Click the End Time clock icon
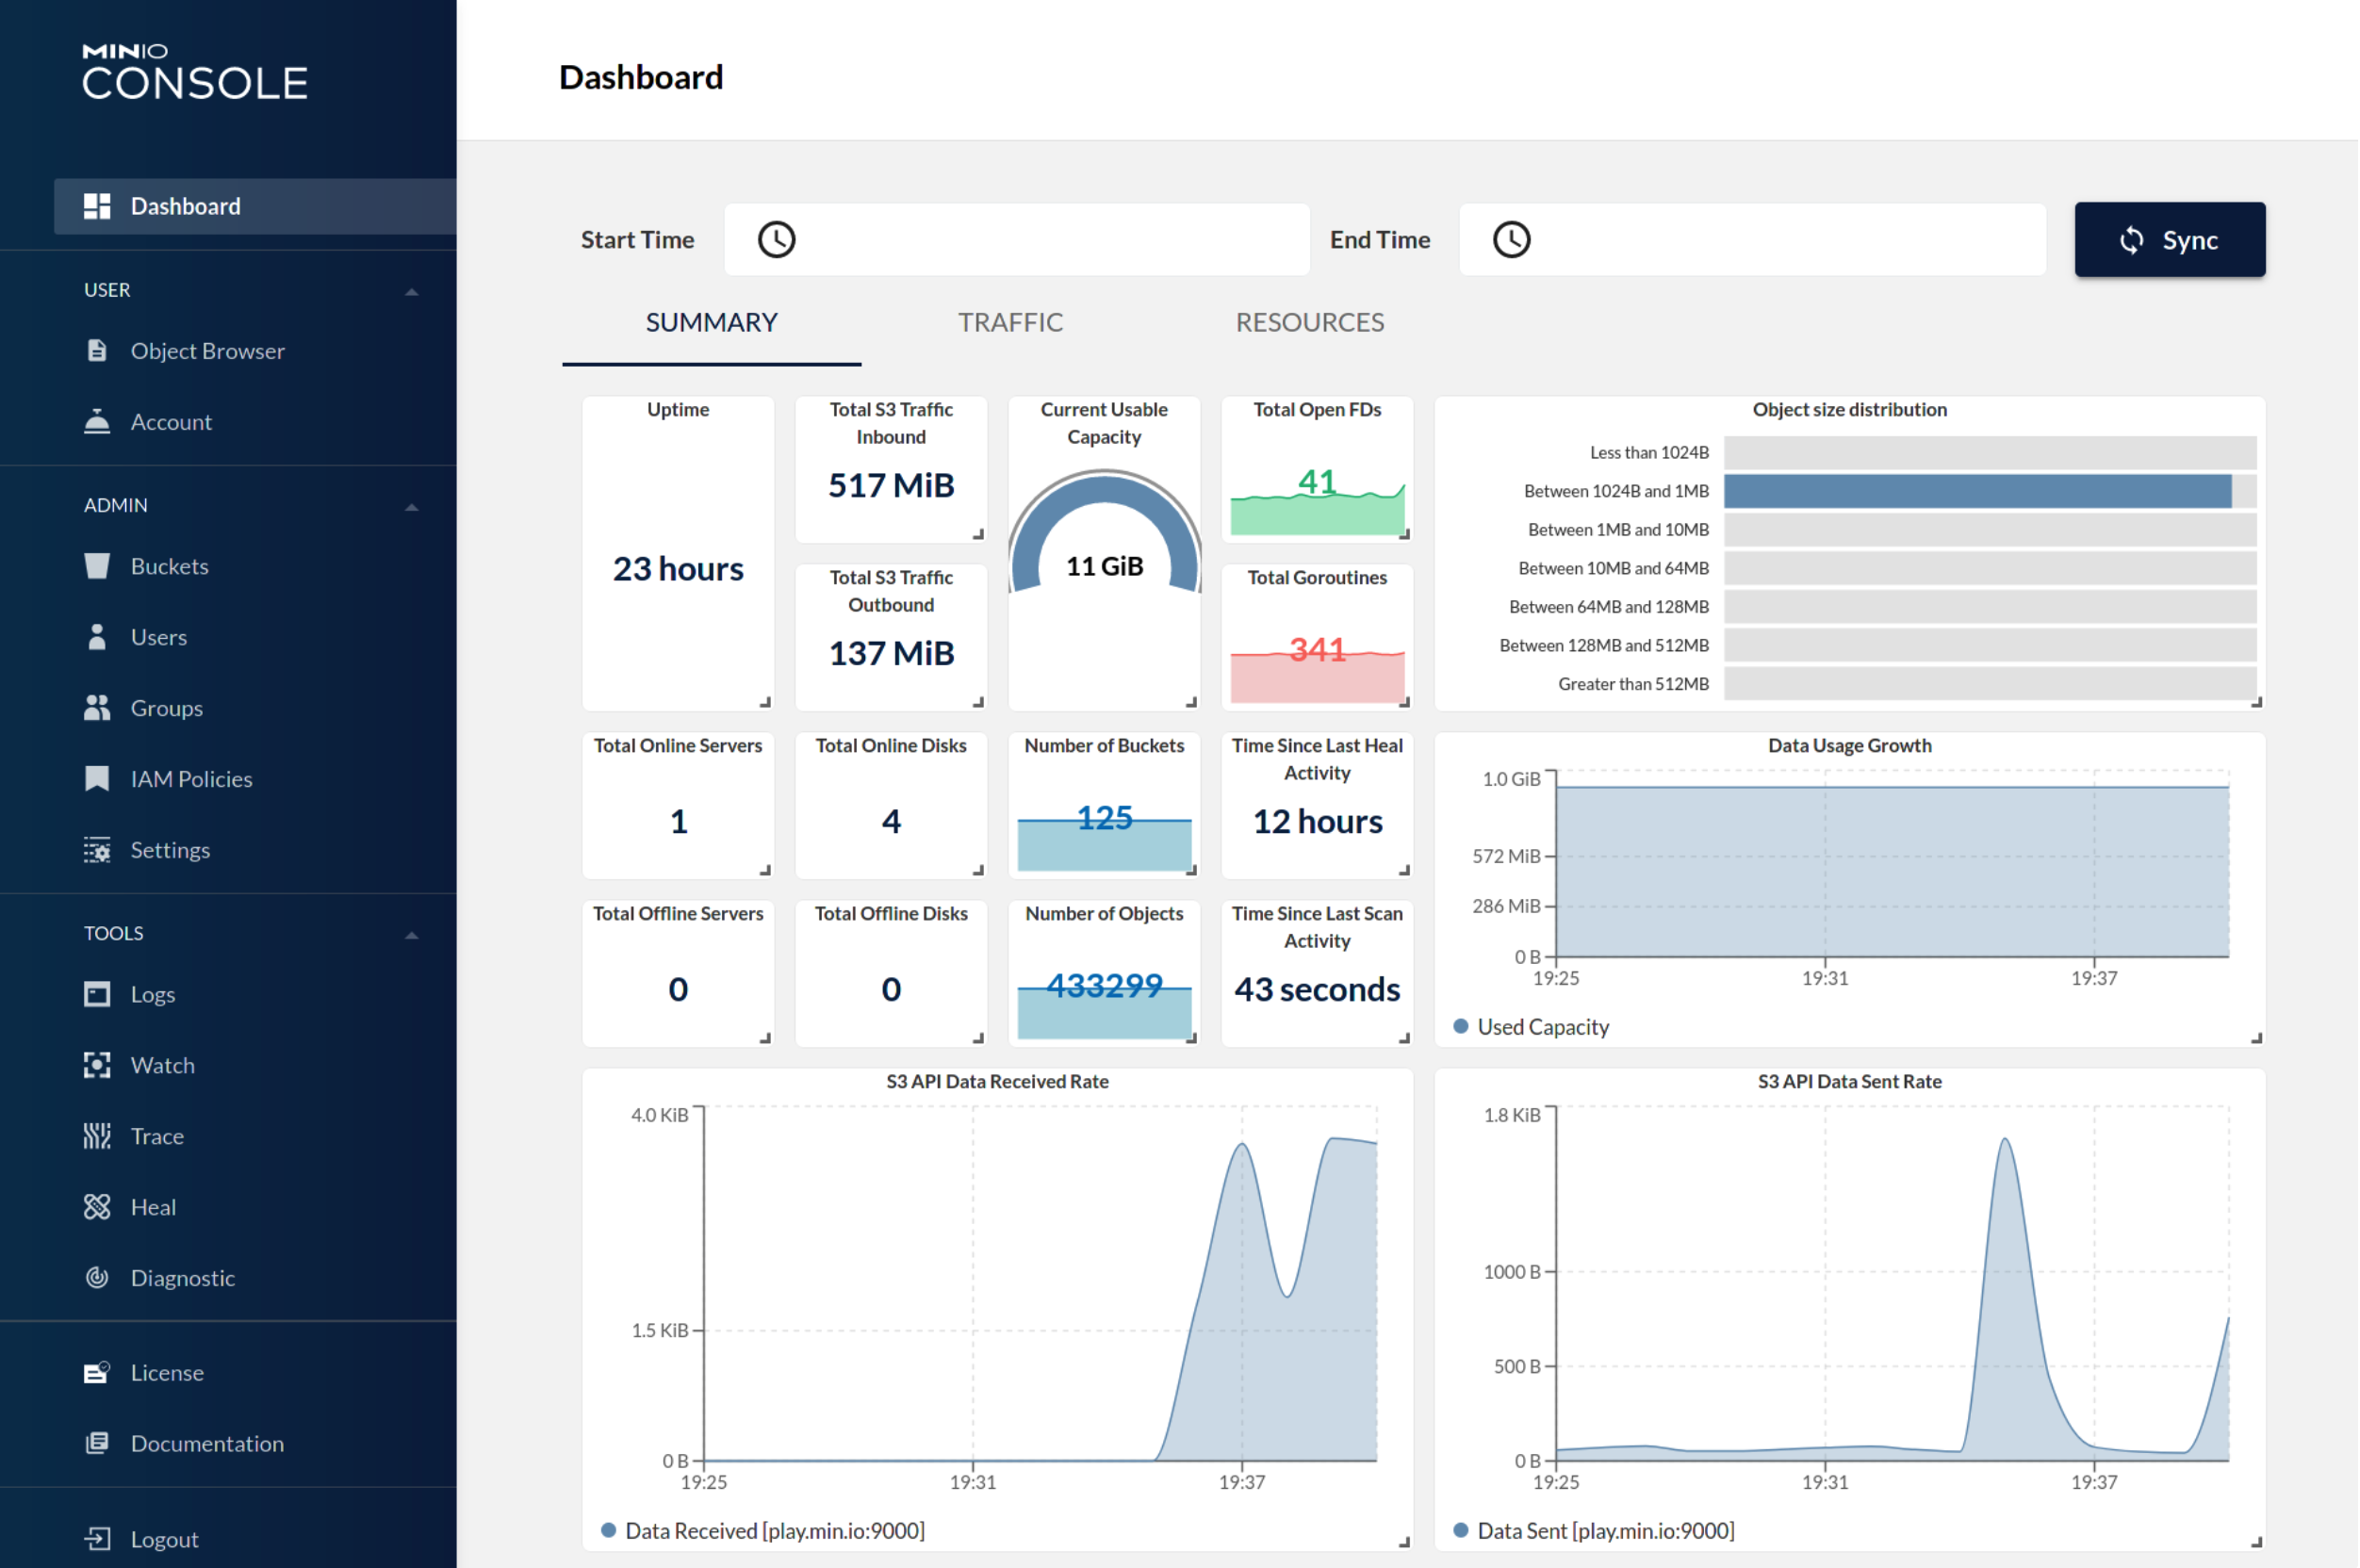This screenshot has width=2360, height=1568. pyautogui.click(x=1512, y=240)
